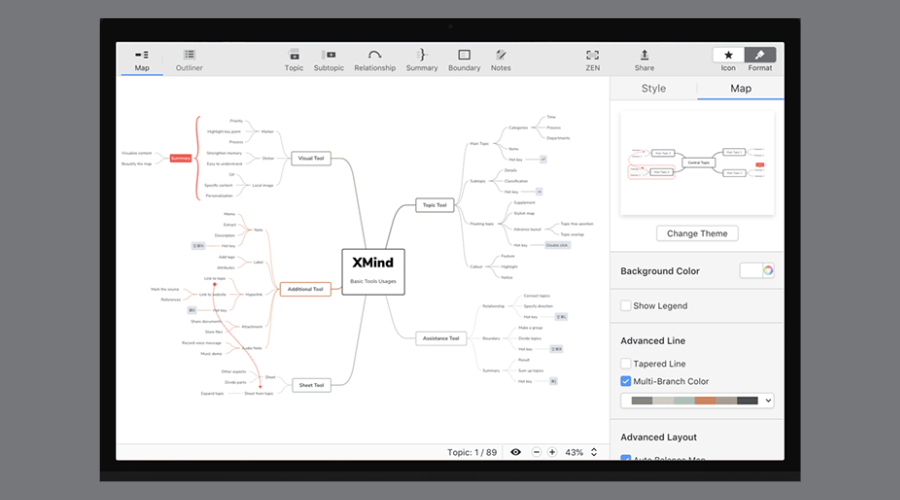The height and width of the screenshot is (500, 900).
Task: Add a new Topic from toolbar
Action: (x=294, y=60)
